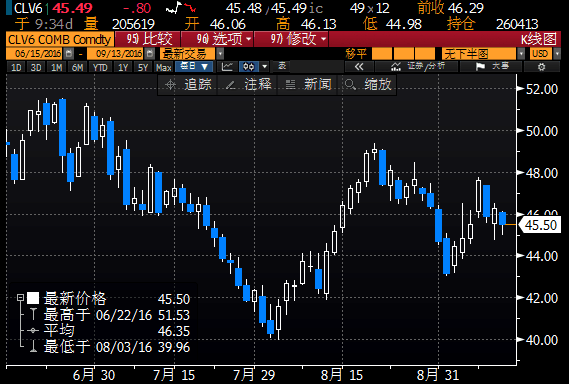Click the 7月 29 date axis label
Screen dimensions: 569x384
[254, 375]
